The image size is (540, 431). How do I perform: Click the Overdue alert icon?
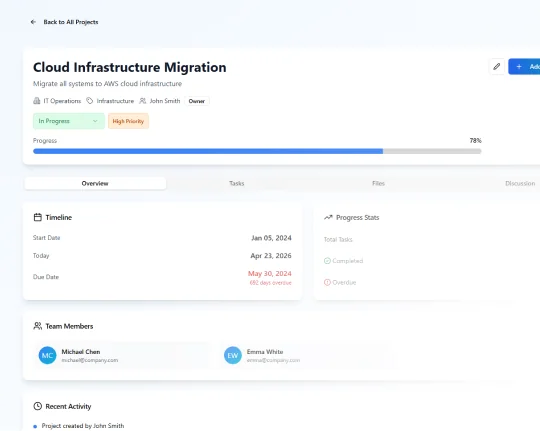tap(327, 283)
